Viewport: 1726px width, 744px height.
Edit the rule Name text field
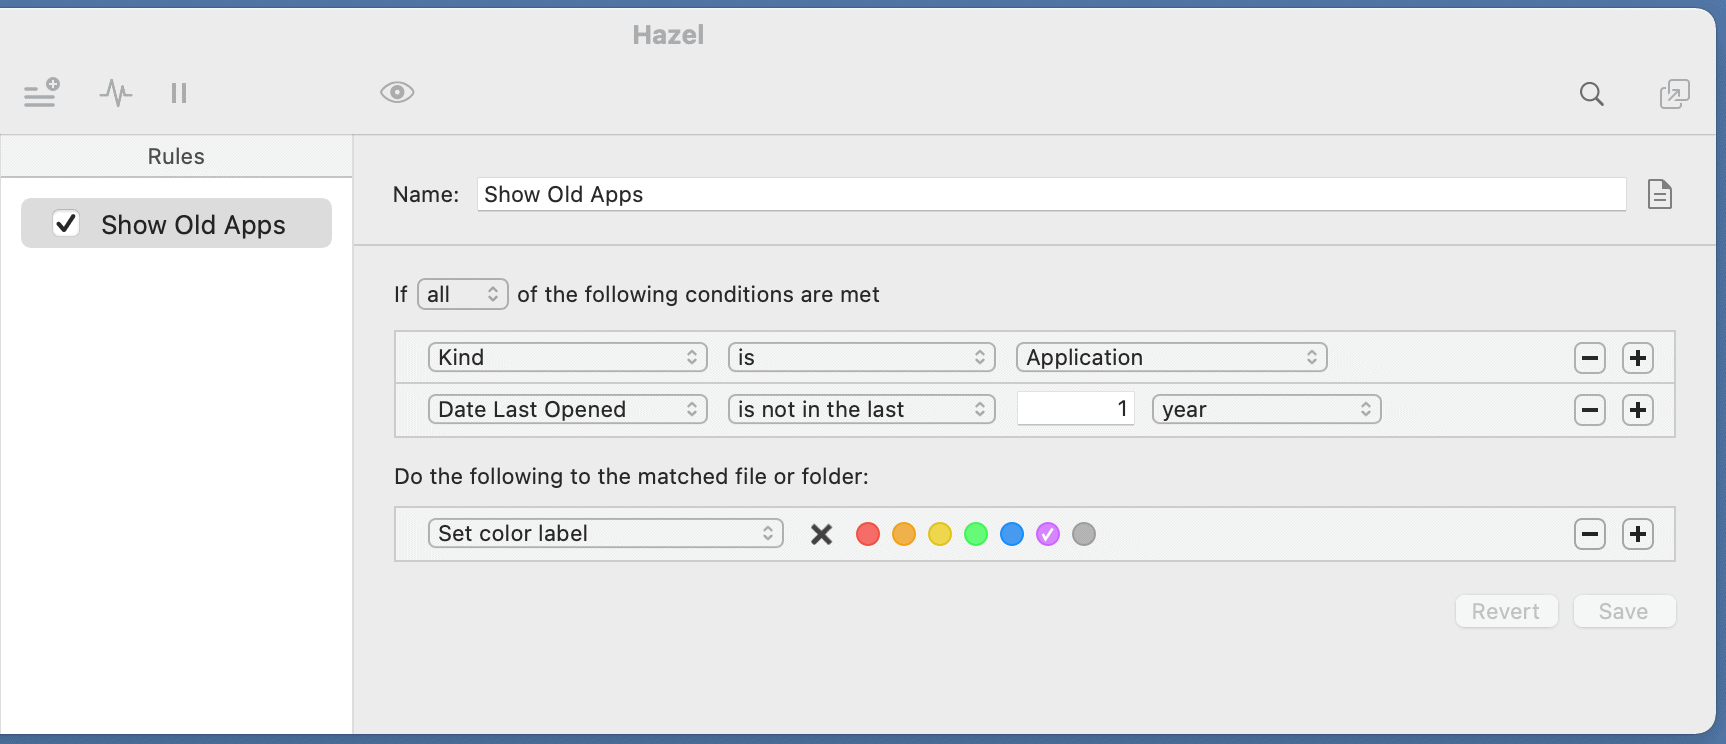1051,194
